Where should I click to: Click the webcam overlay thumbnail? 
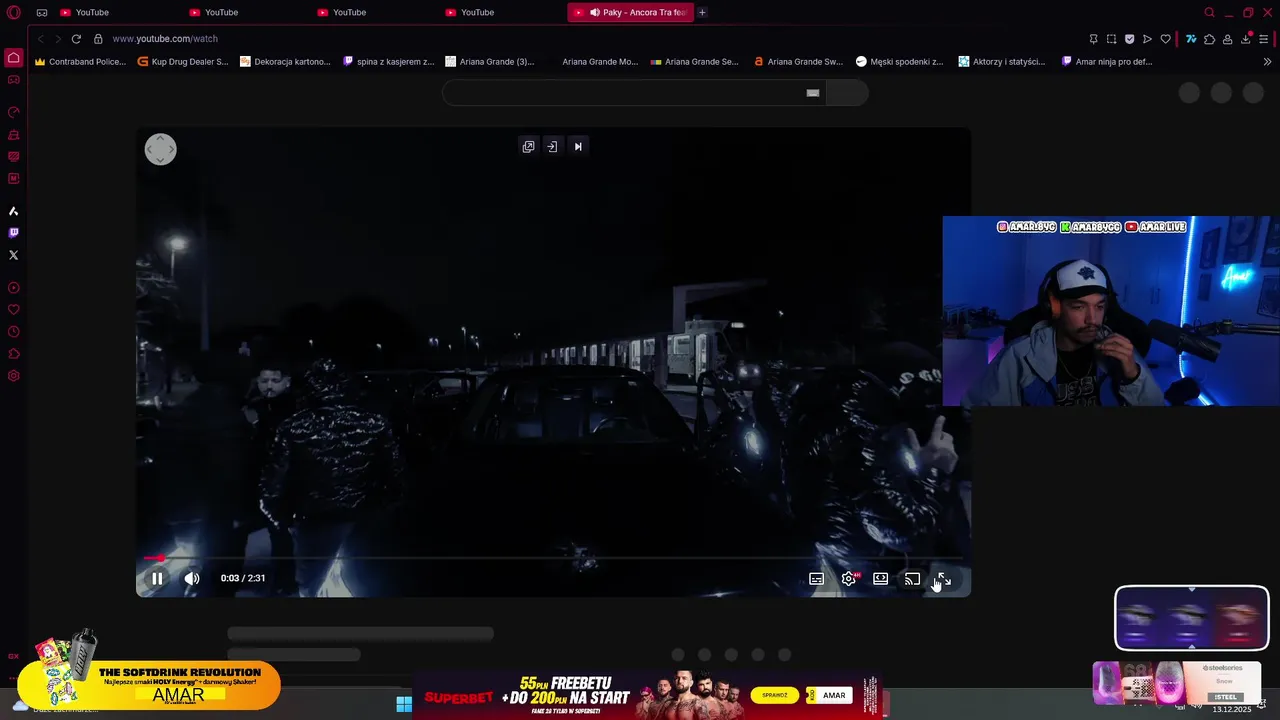[1111, 311]
